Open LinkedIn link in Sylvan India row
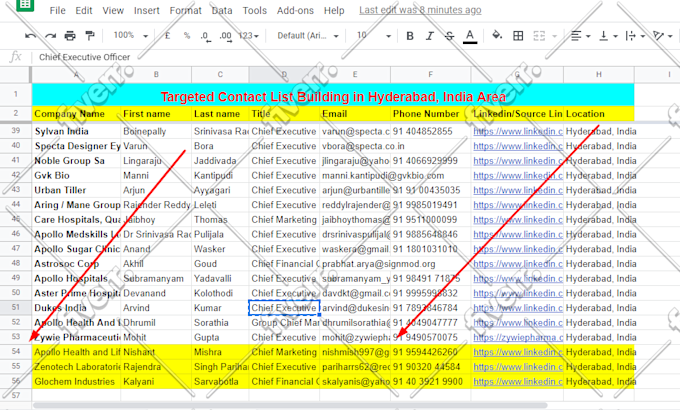The image size is (680, 410). coord(518,131)
